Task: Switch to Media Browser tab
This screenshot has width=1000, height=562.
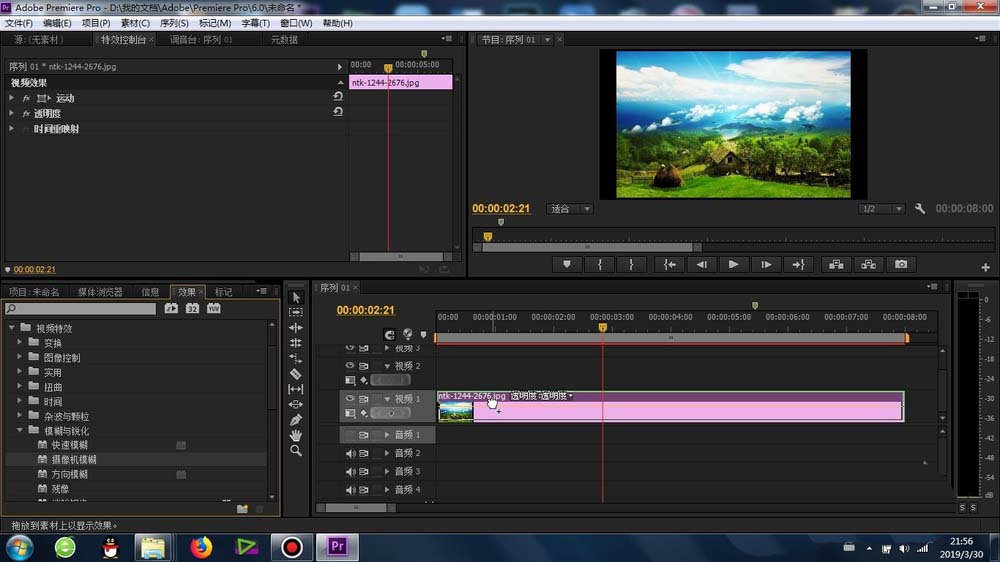Action: (x=100, y=292)
